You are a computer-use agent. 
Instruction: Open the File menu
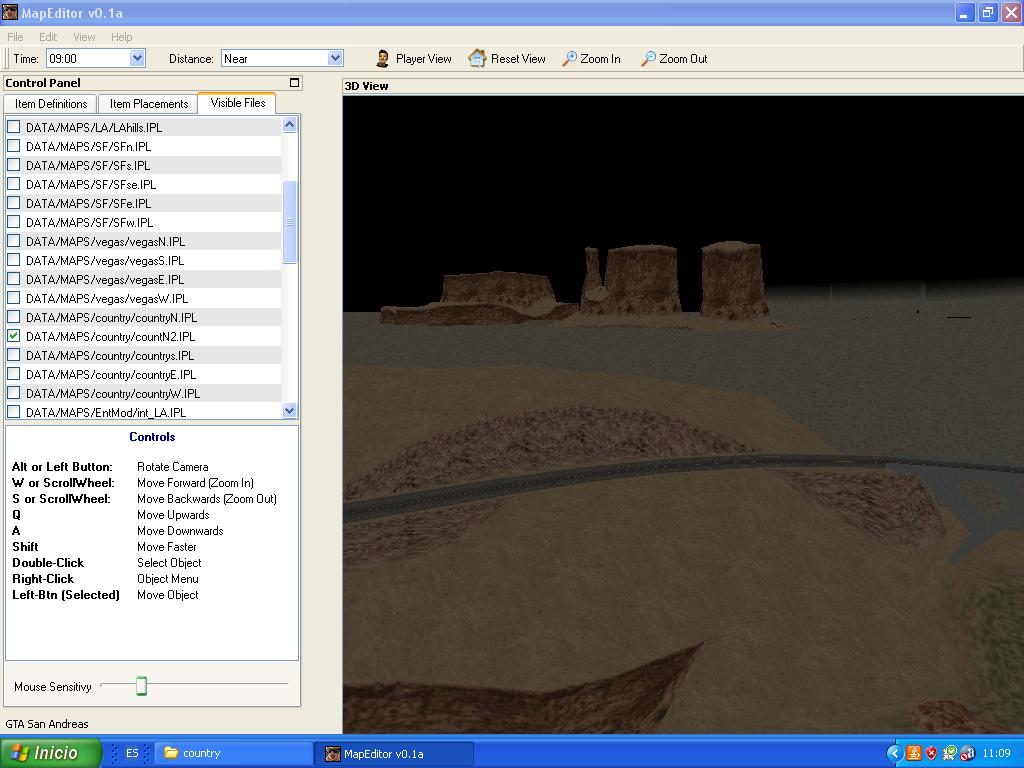point(15,37)
